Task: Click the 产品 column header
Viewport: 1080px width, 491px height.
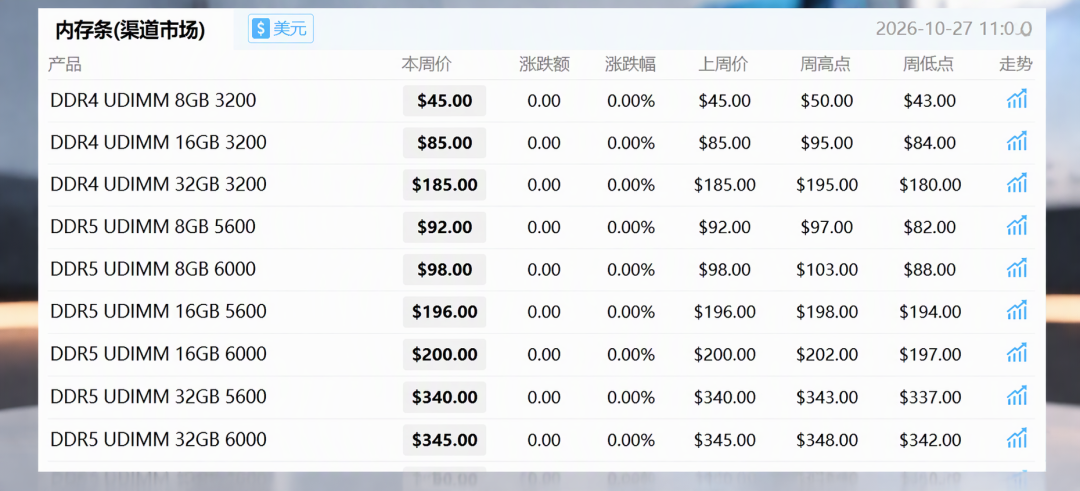Action: pos(65,65)
